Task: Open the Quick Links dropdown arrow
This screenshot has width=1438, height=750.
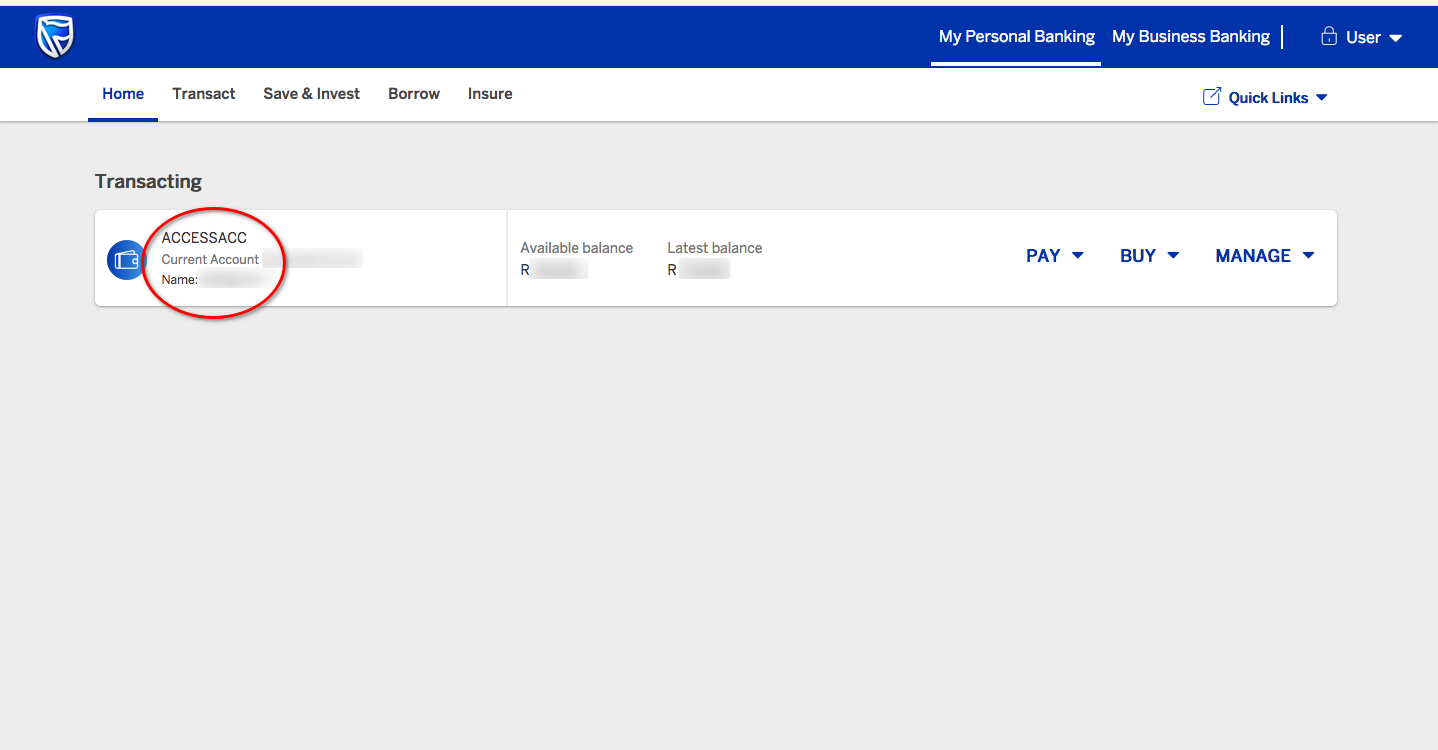Action: (1321, 97)
